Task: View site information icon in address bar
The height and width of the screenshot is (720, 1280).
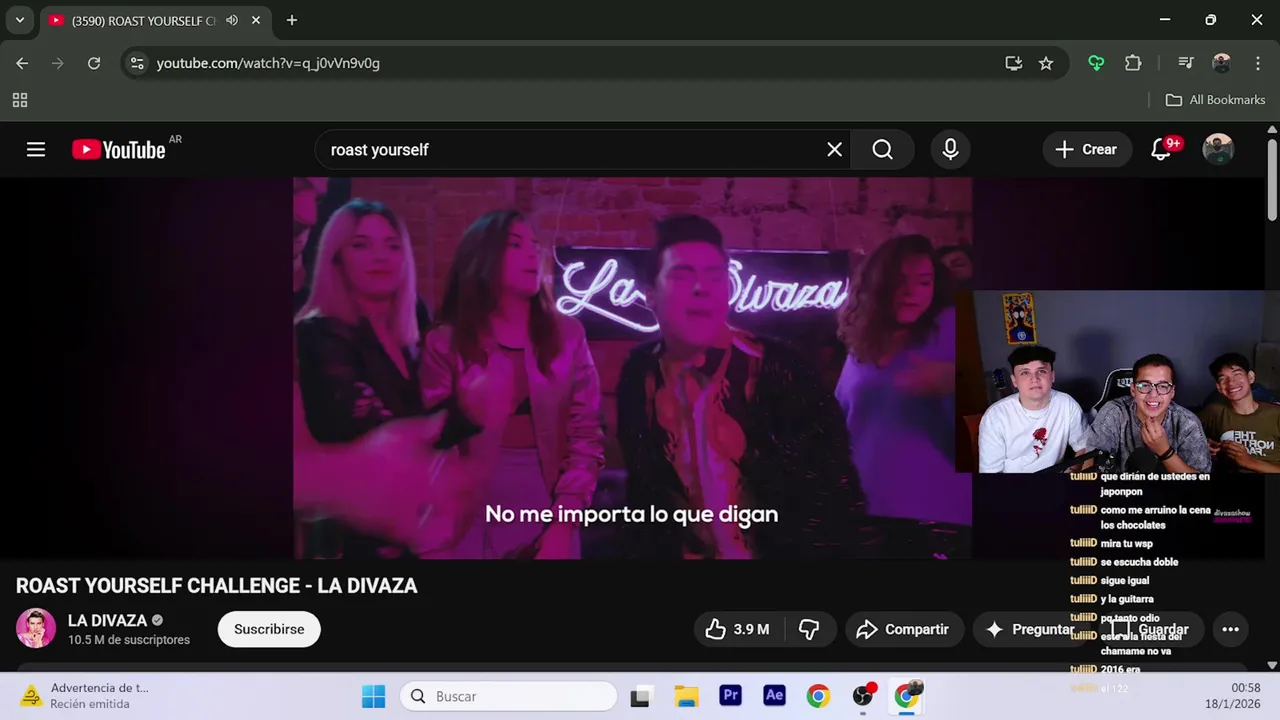Action: (138, 63)
